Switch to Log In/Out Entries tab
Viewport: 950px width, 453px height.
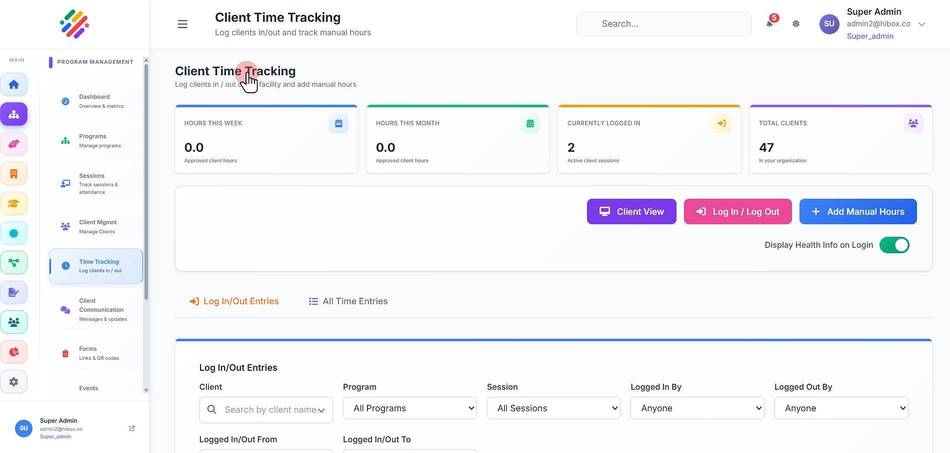234,301
